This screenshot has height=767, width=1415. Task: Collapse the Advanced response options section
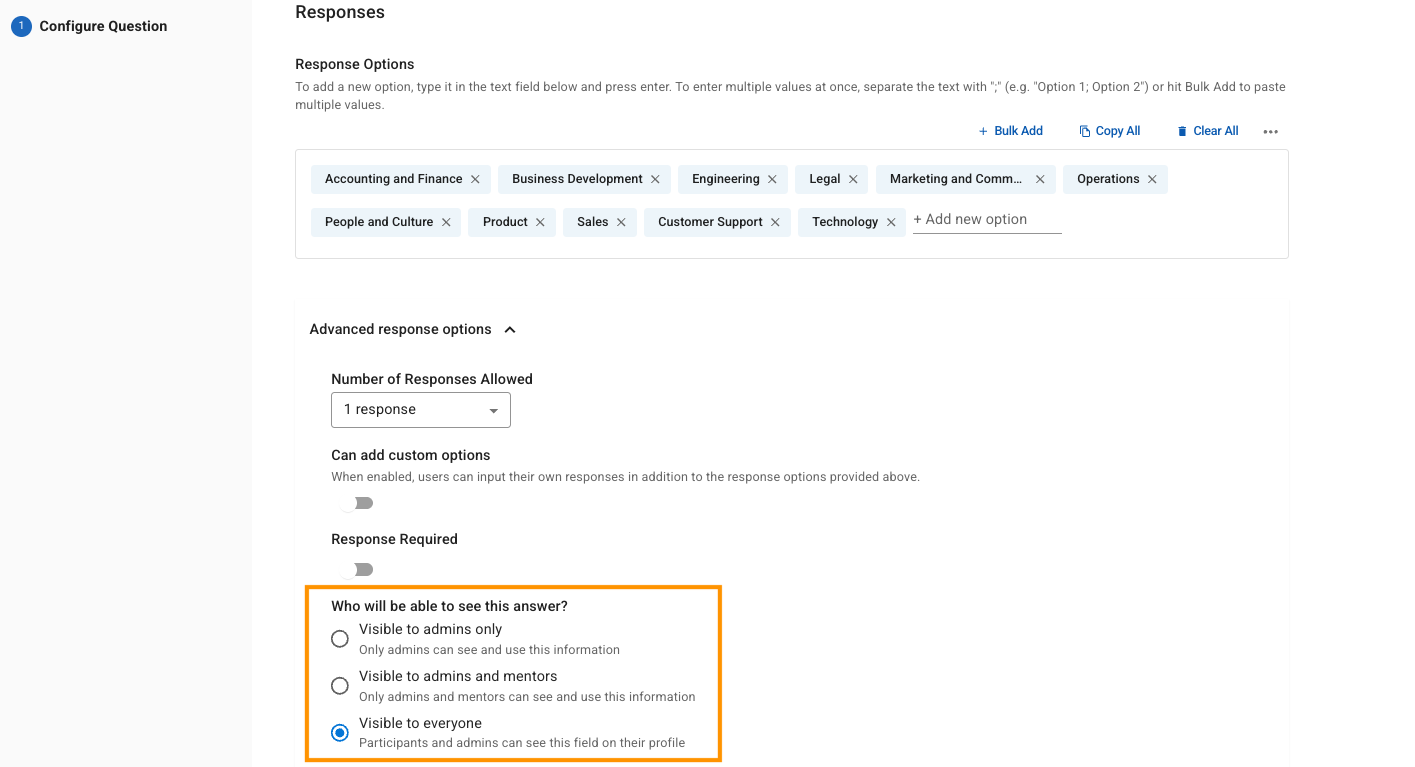pos(510,330)
